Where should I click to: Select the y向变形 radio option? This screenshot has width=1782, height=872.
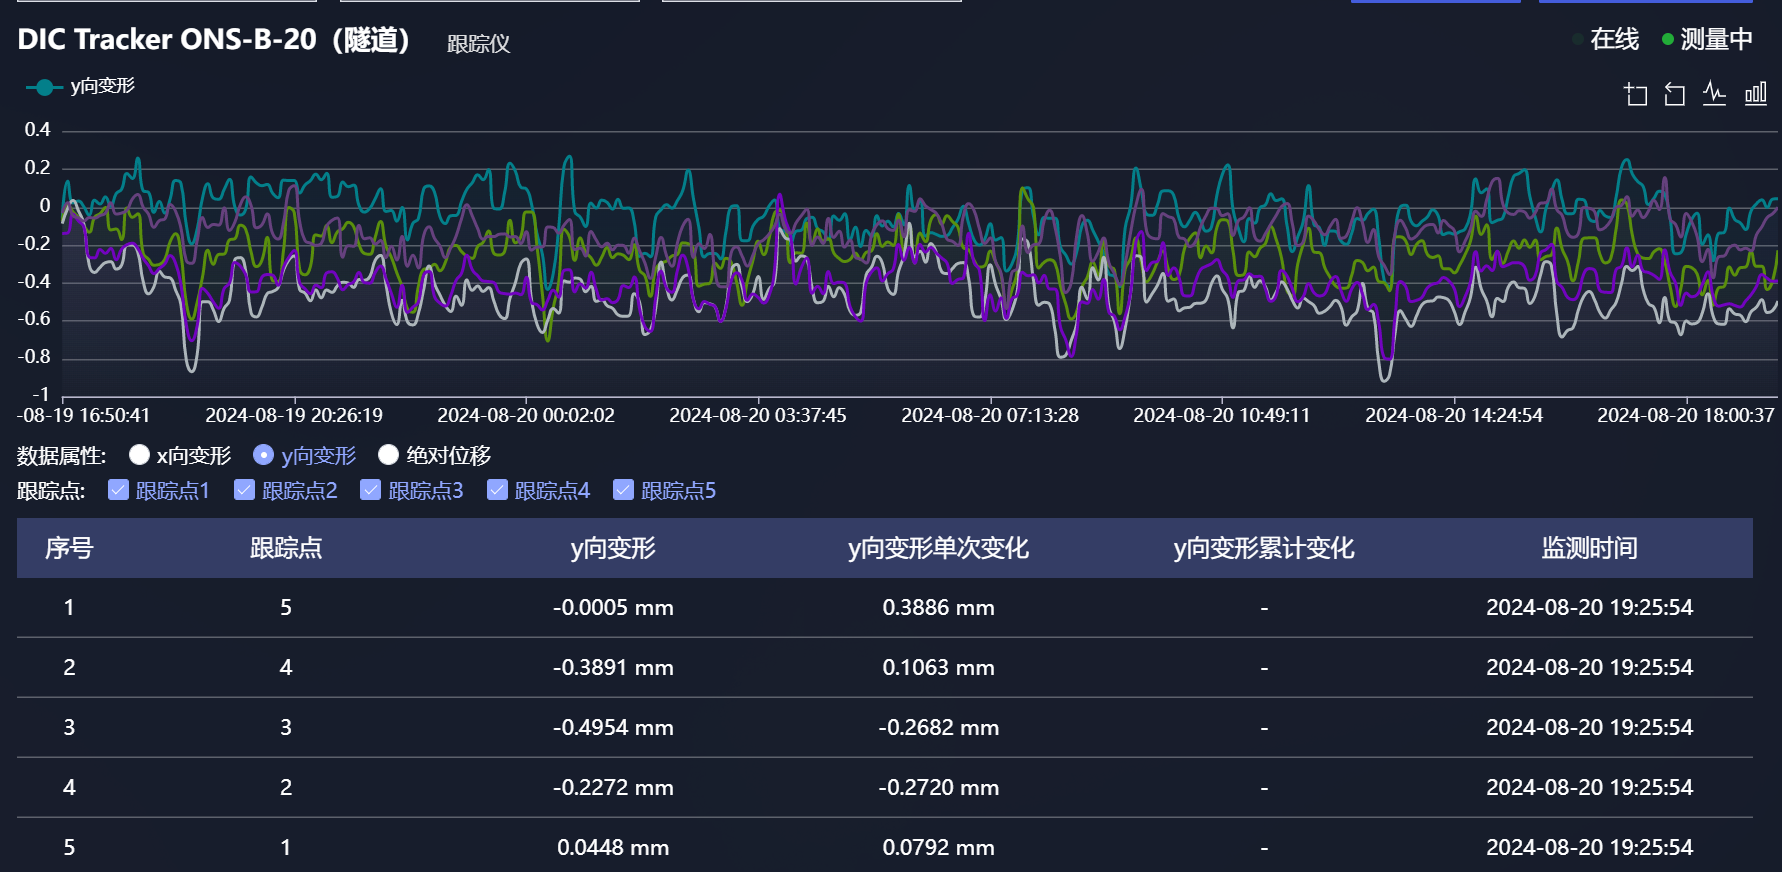click(x=263, y=455)
